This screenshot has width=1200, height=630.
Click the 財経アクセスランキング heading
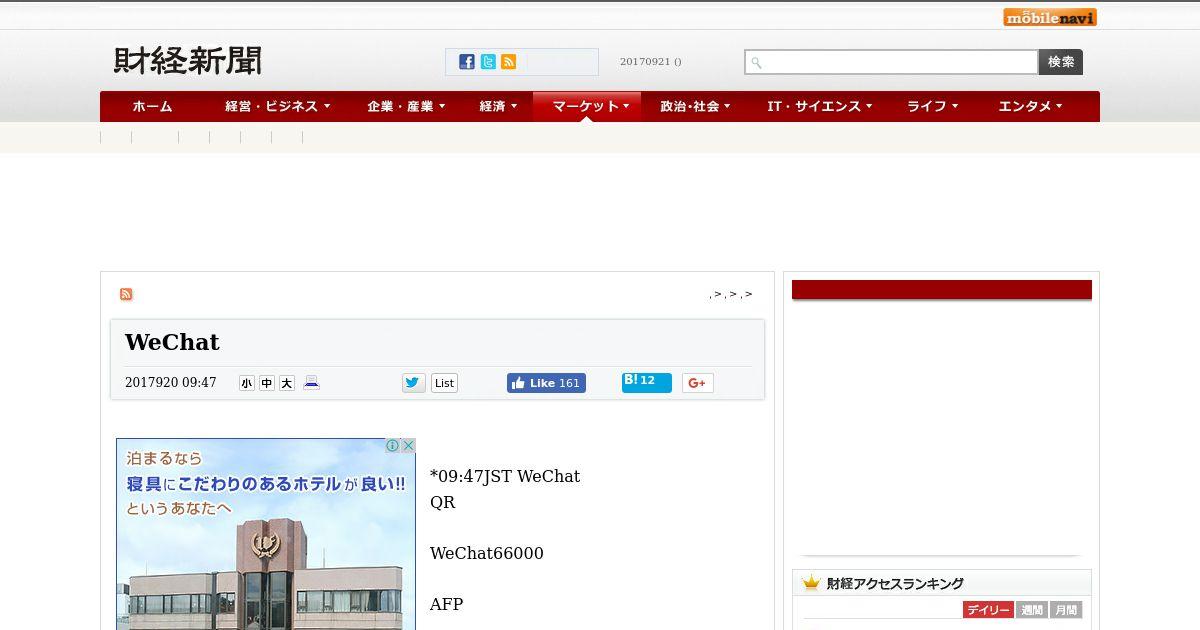pos(895,583)
